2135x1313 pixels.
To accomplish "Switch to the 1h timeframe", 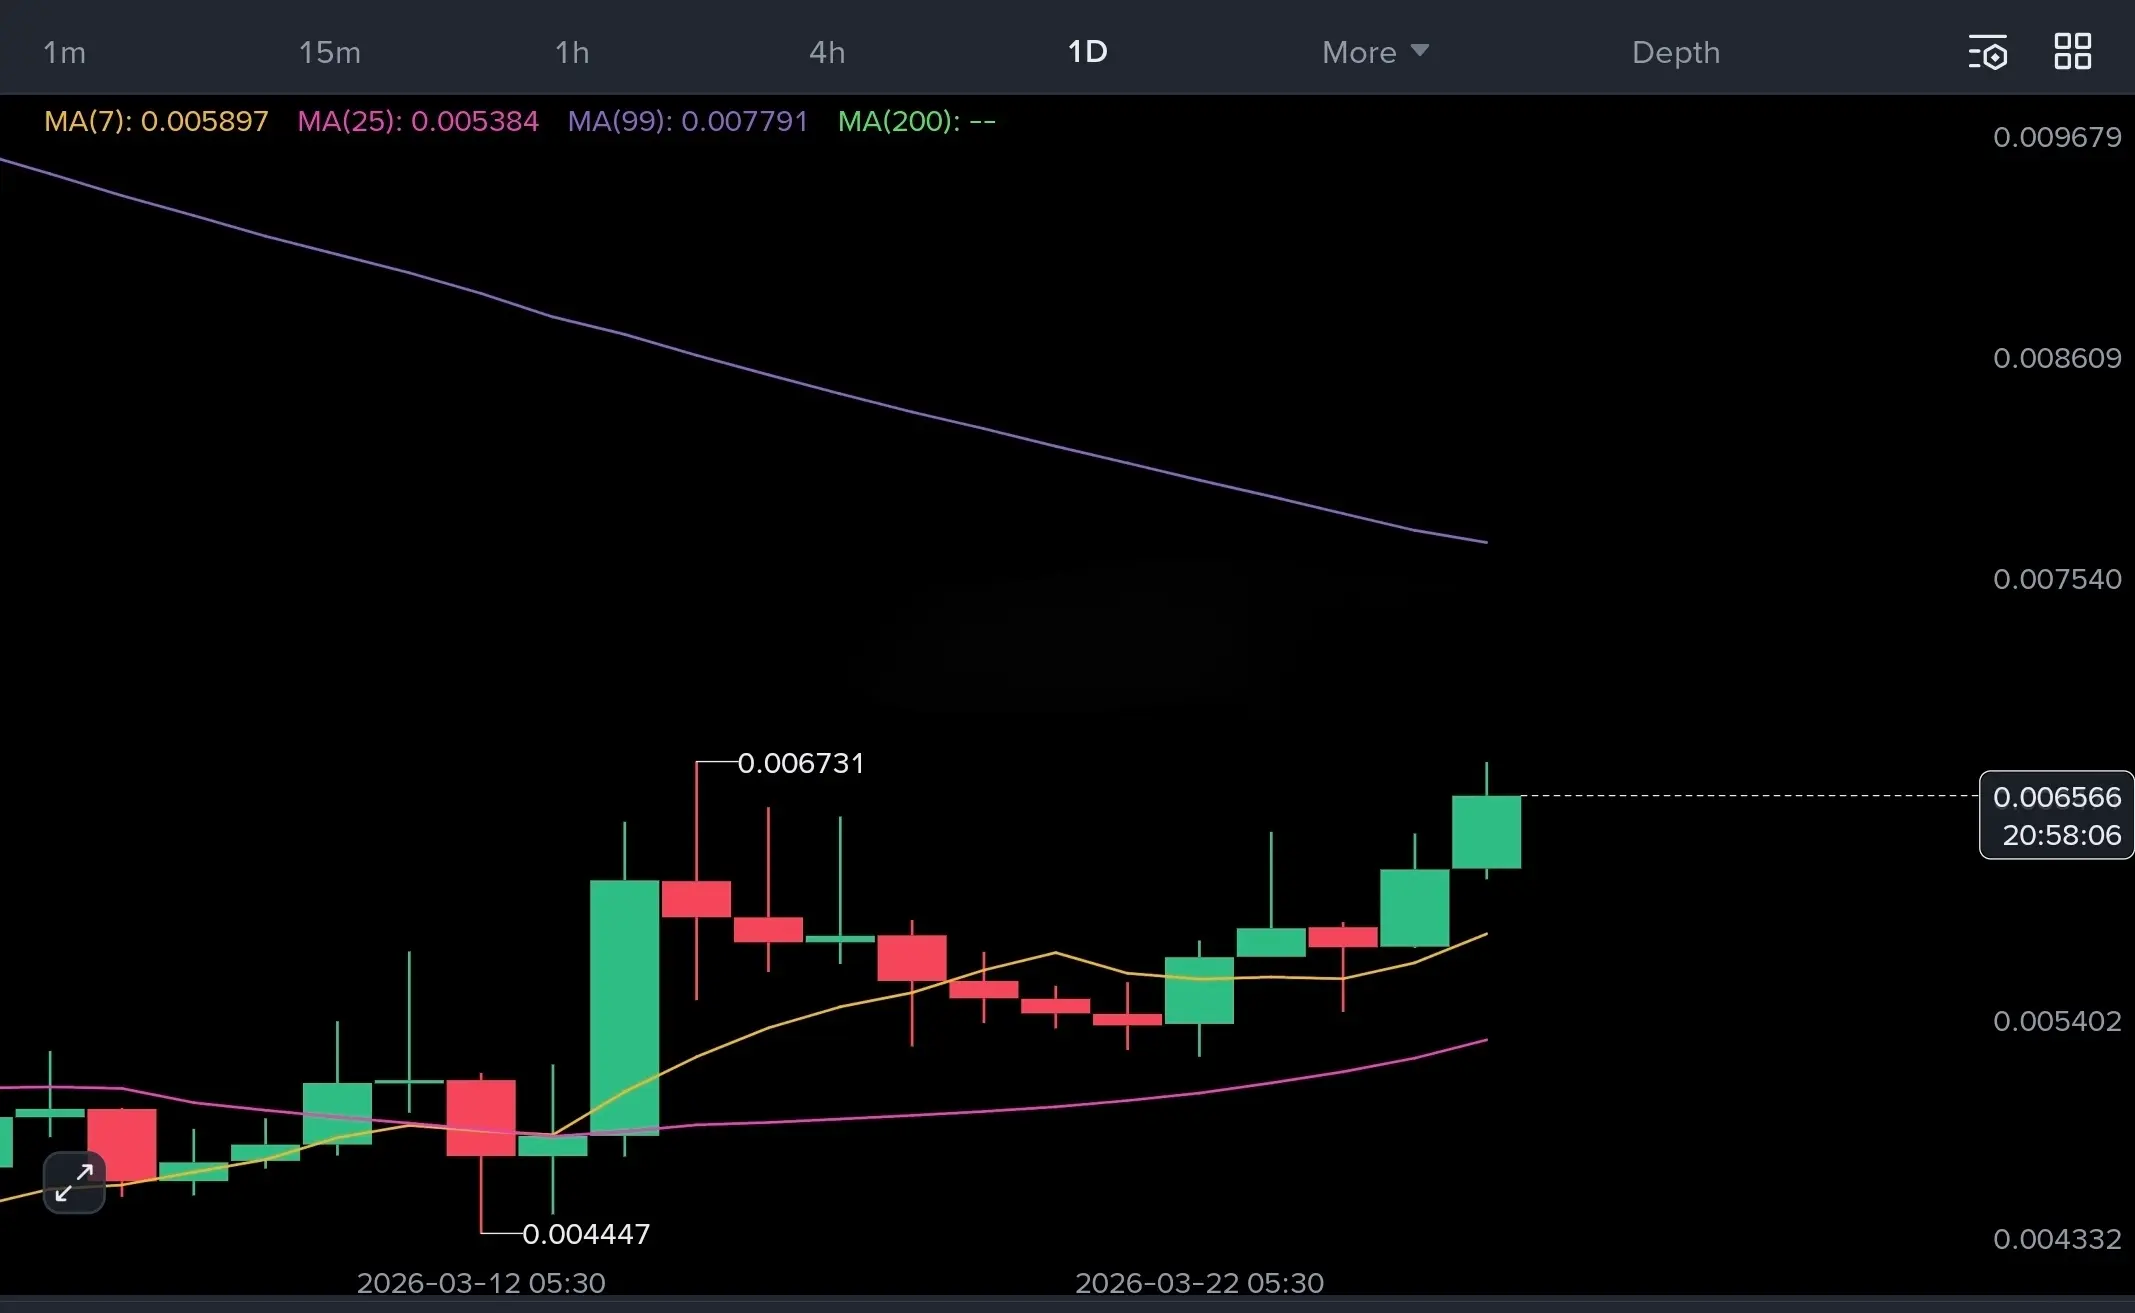I will point(572,52).
